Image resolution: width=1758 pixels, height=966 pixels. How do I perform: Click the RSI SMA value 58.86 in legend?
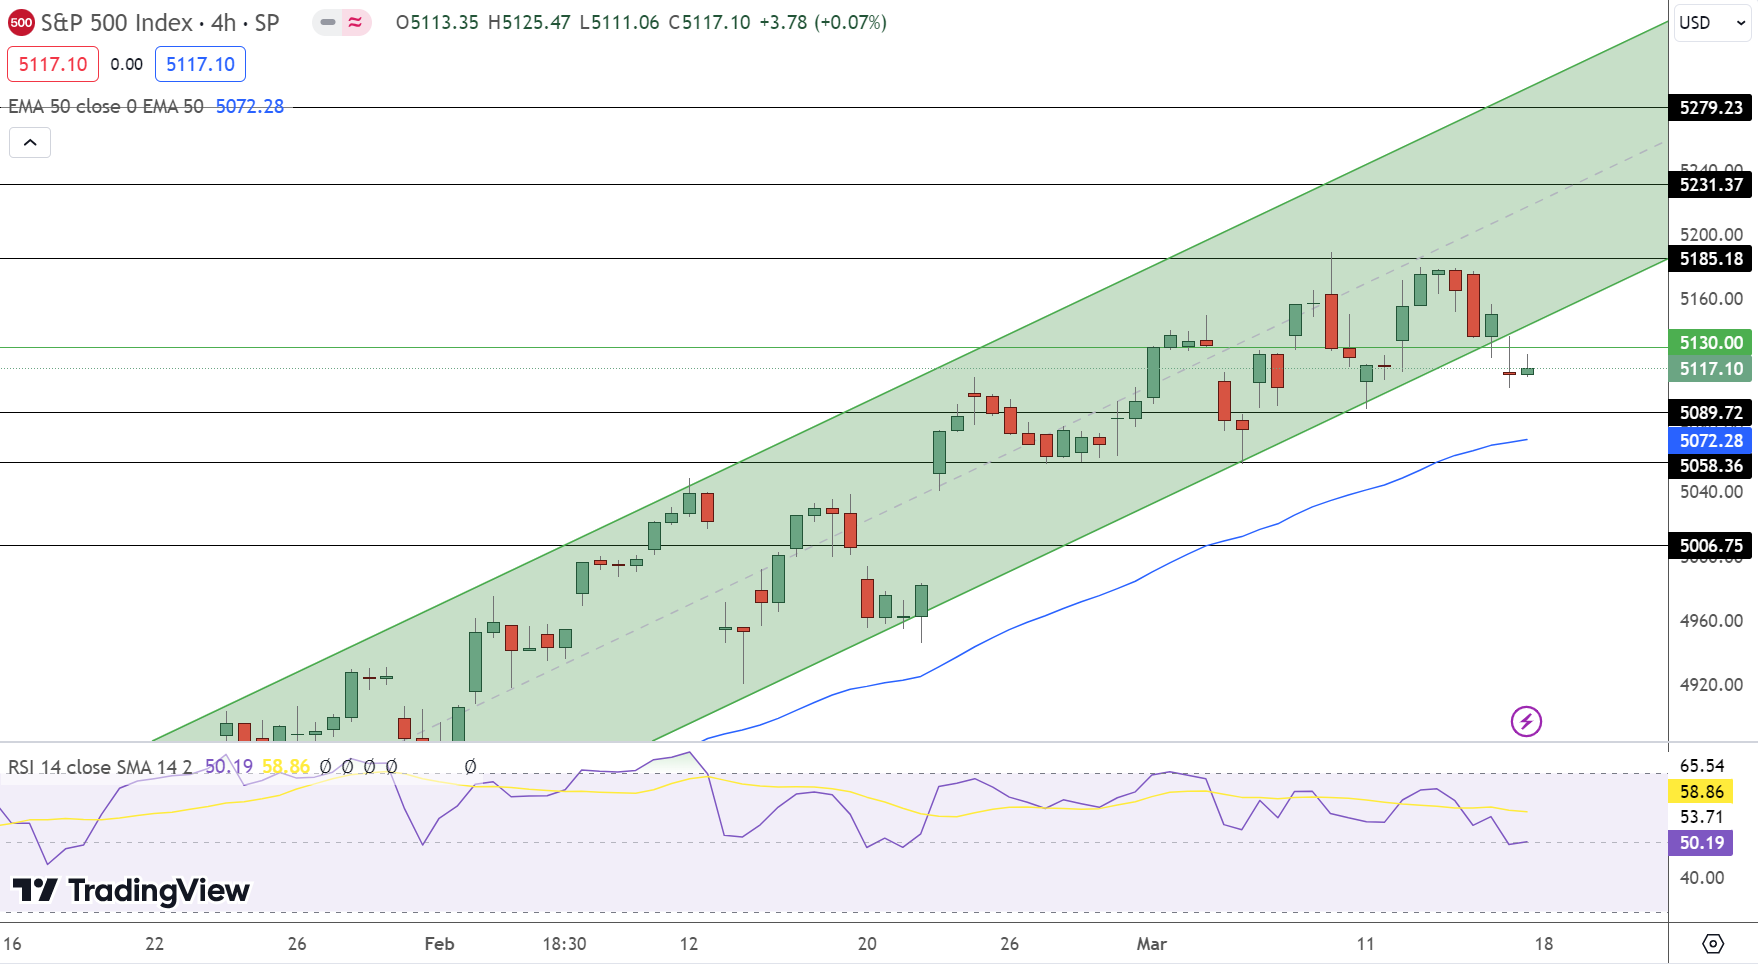[x=286, y=767]
